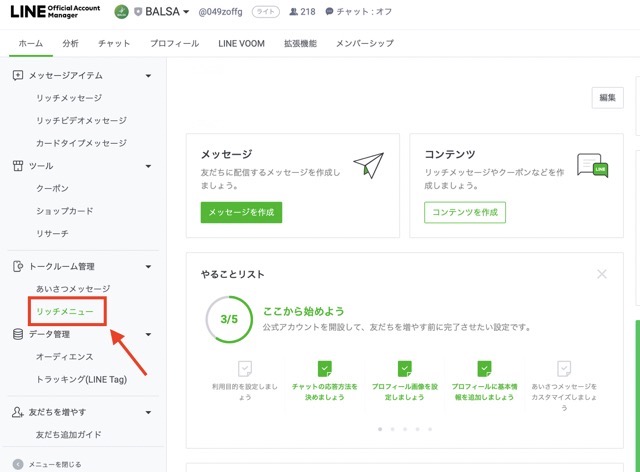
Task: Open あいさつメッセージ in sidebar
Action: tap(73, 289)
